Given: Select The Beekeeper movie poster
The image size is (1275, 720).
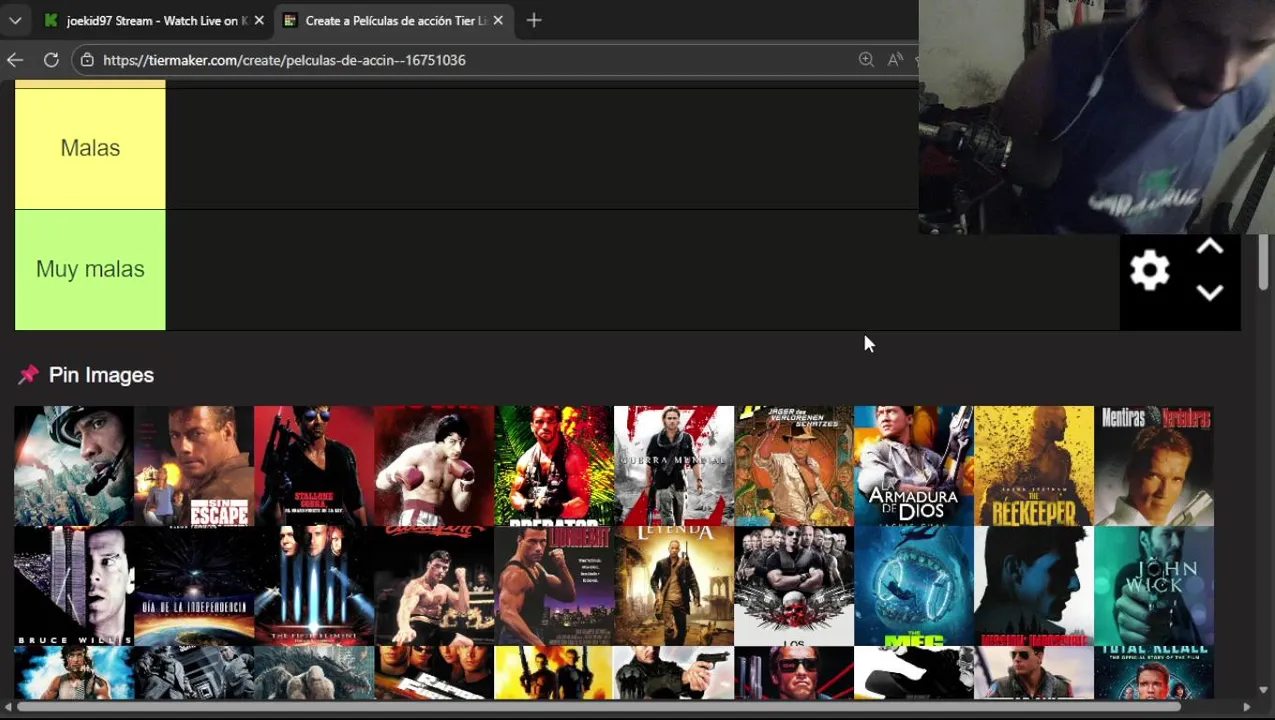Looking at the screenshot, I should pos(1034,466).
